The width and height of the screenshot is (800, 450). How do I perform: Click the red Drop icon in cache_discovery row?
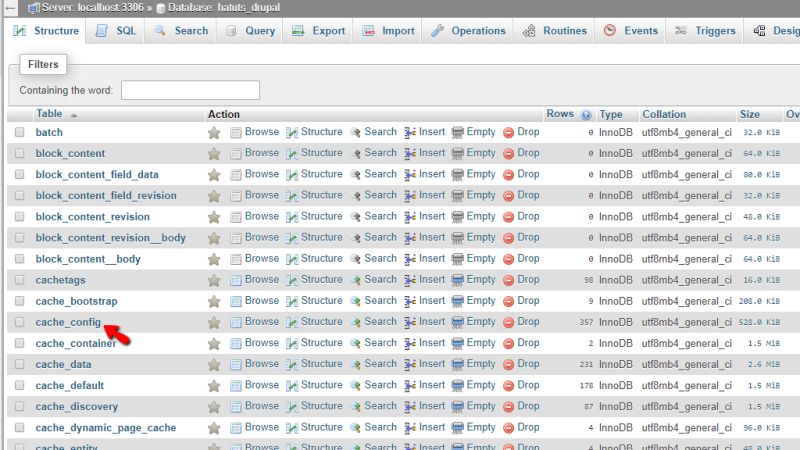click(508, 407)
